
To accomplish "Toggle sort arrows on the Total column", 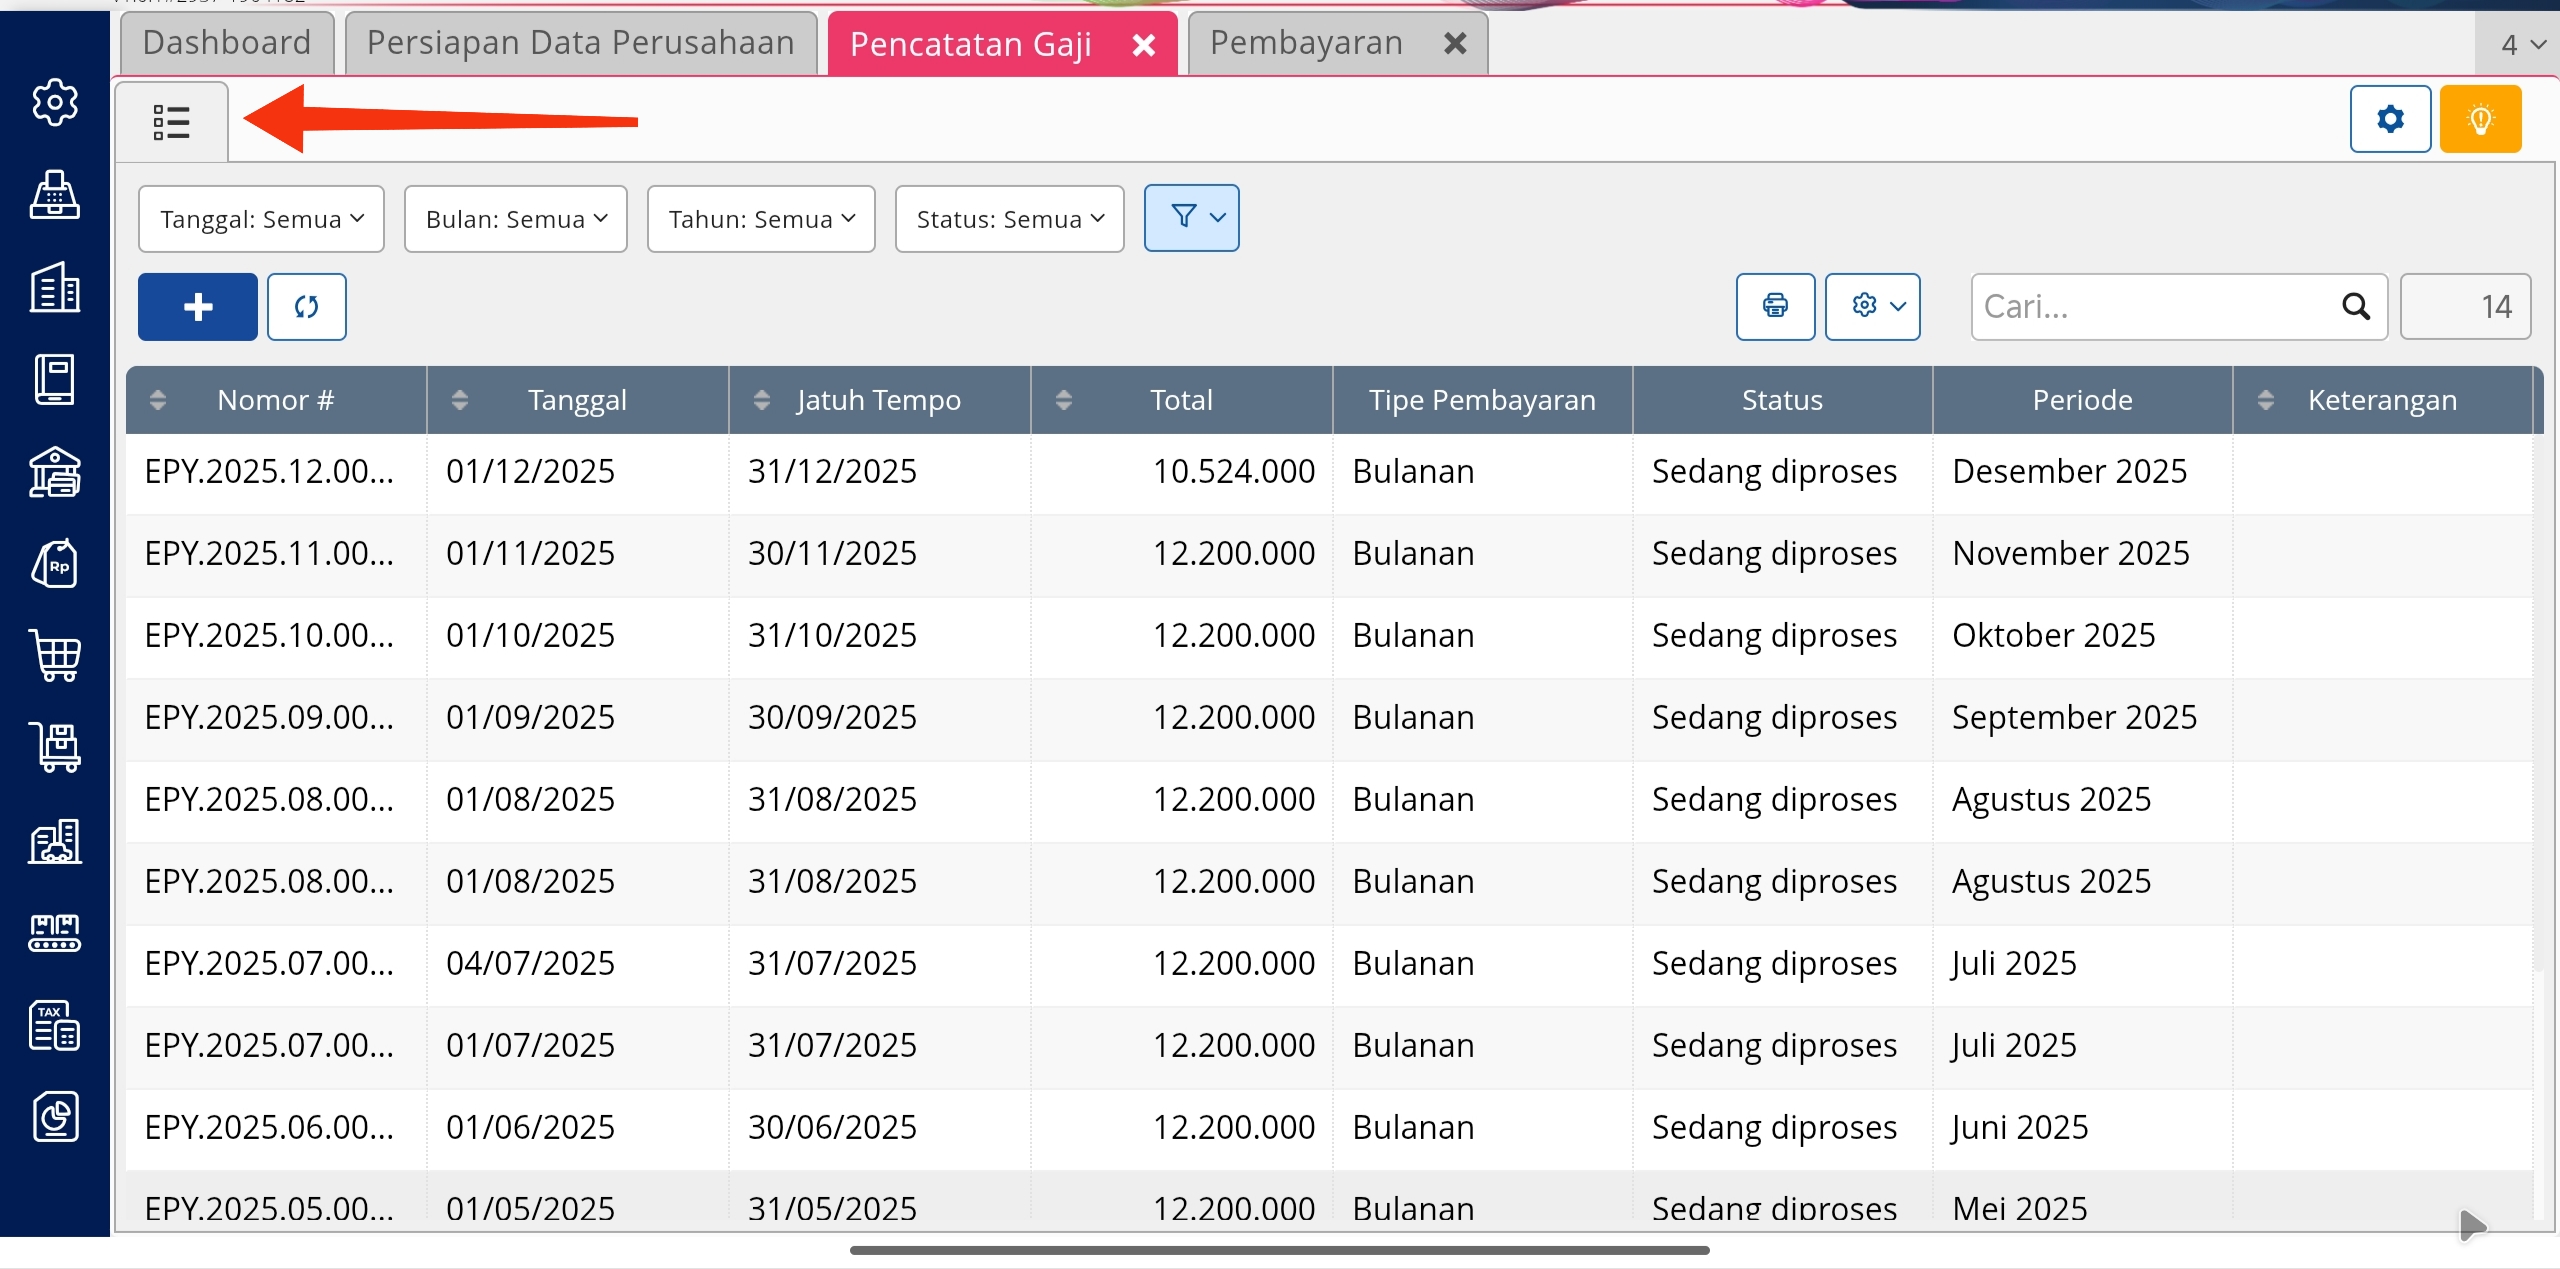I will pos(1064,400).
